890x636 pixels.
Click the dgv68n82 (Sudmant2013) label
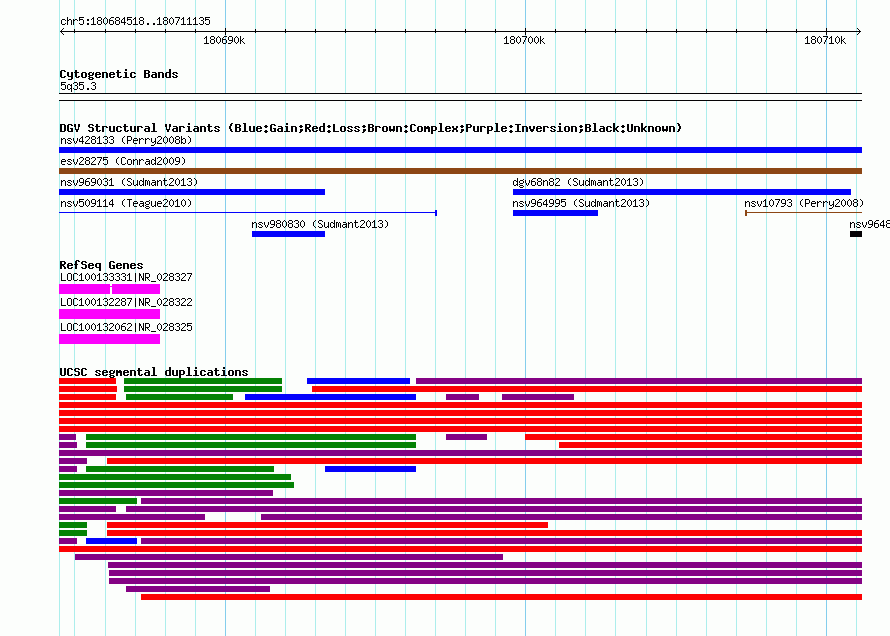578,182
